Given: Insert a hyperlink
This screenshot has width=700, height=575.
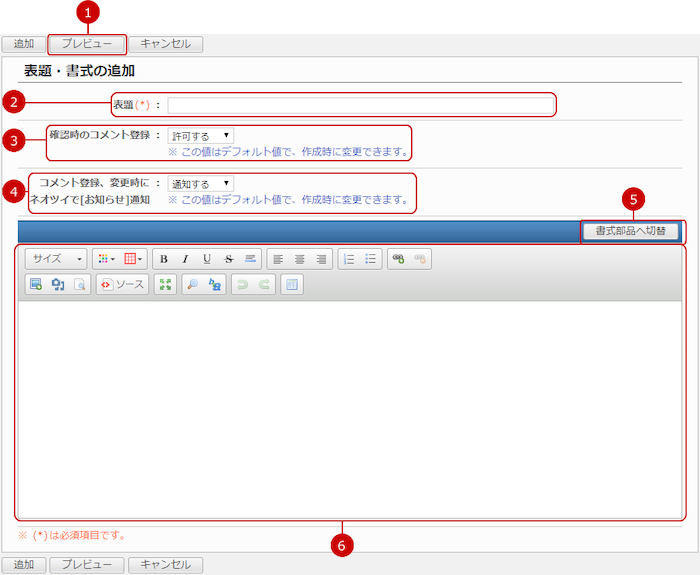Looking at the screenshot, I should 398,259.
